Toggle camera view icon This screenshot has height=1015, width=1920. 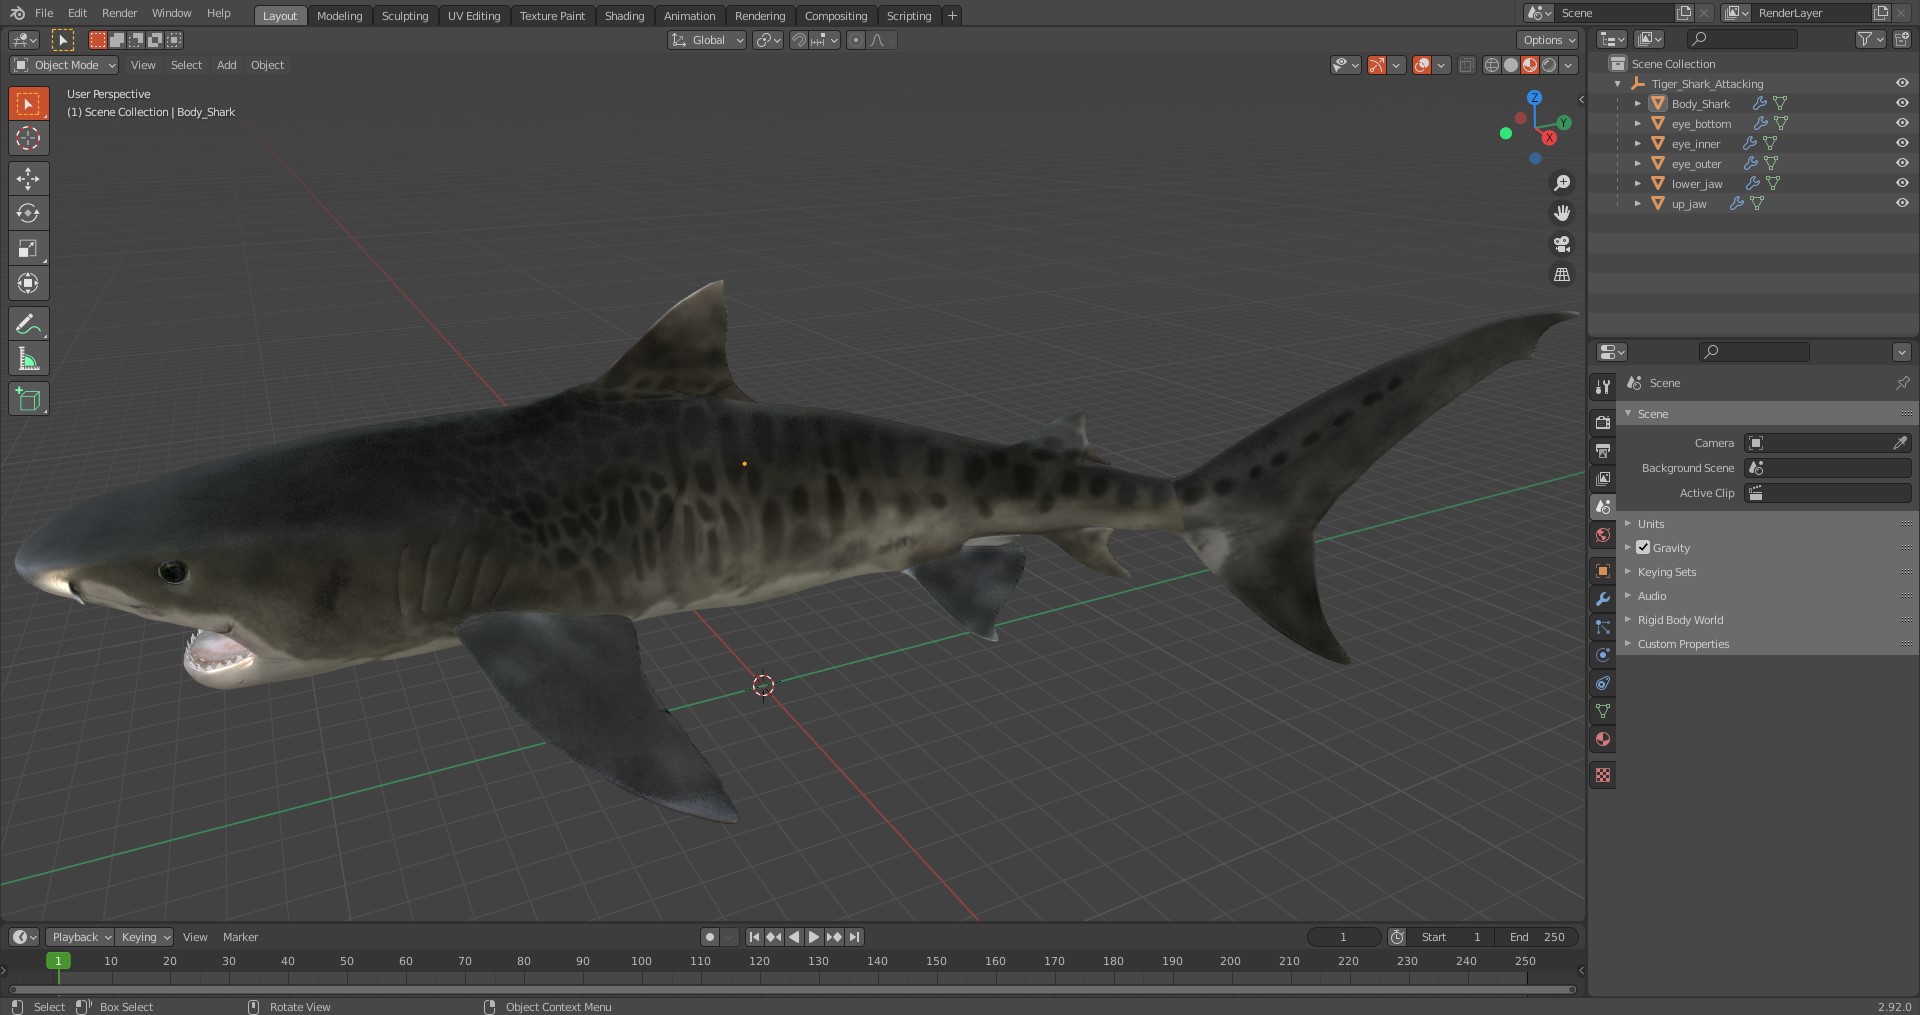coord(1561,244)
